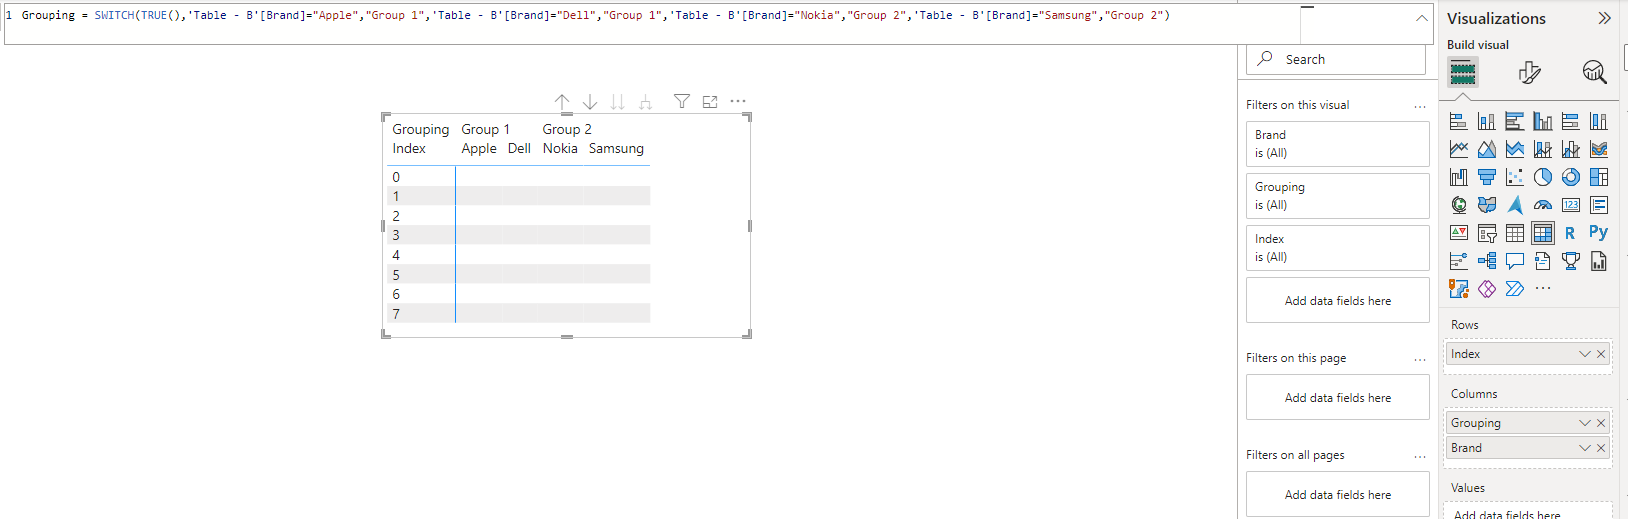Remove Index field from Rows
Viewport: 1628px width, 519px height.
click(1601, 354)
